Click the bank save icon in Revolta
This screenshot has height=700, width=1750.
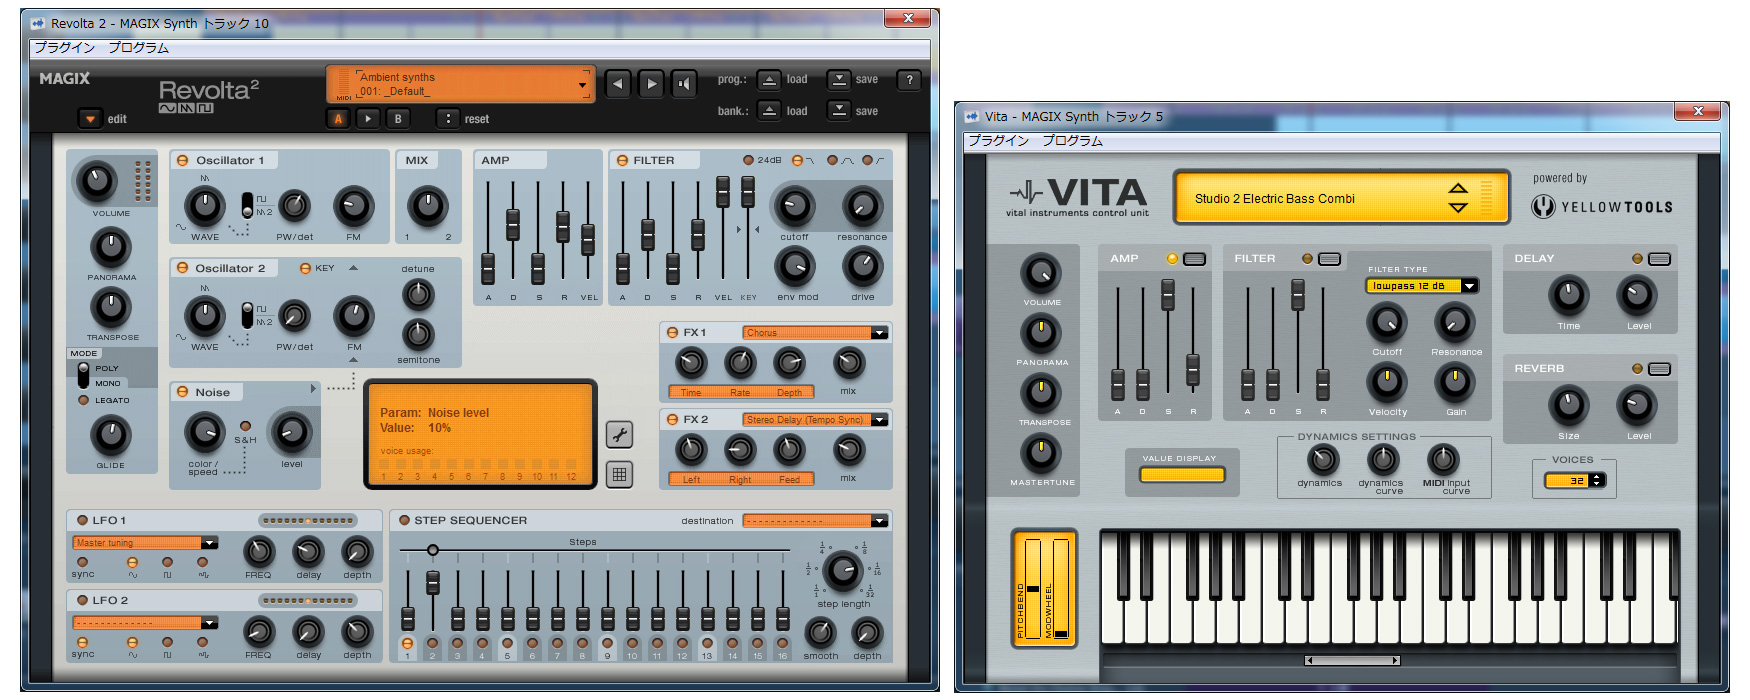840,111
